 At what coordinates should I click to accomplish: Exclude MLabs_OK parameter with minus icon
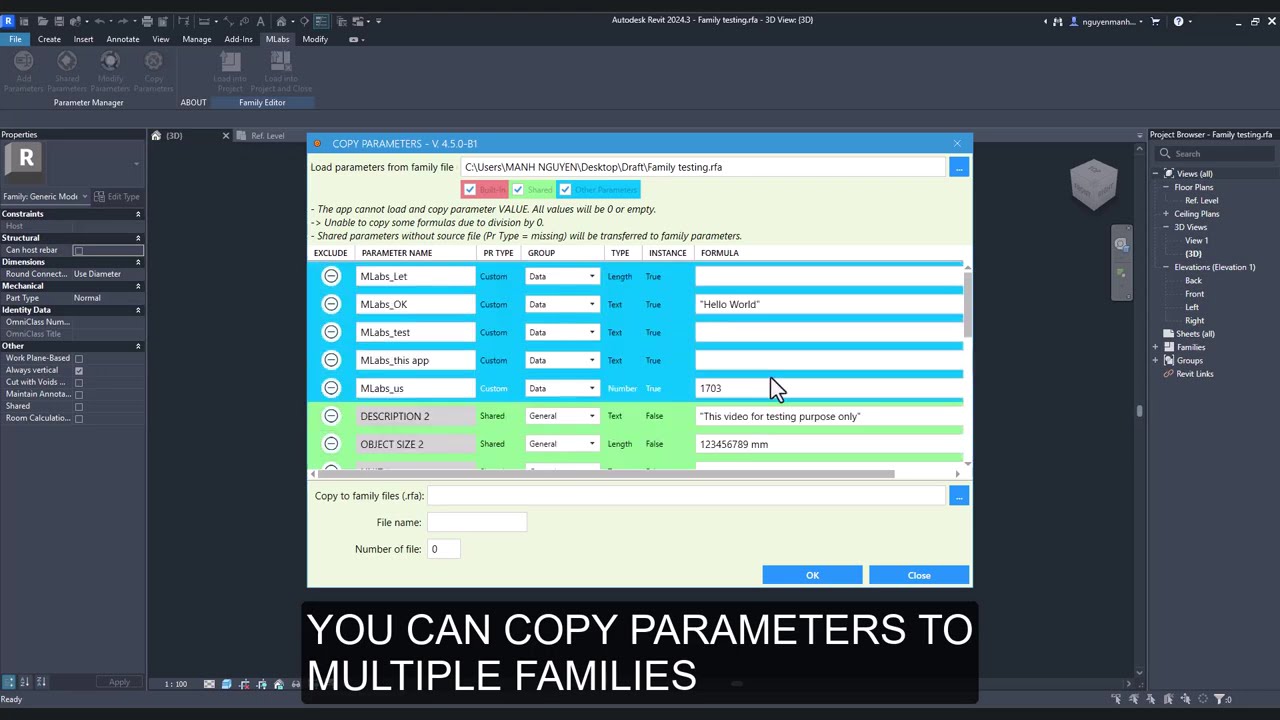coord(331,304)
